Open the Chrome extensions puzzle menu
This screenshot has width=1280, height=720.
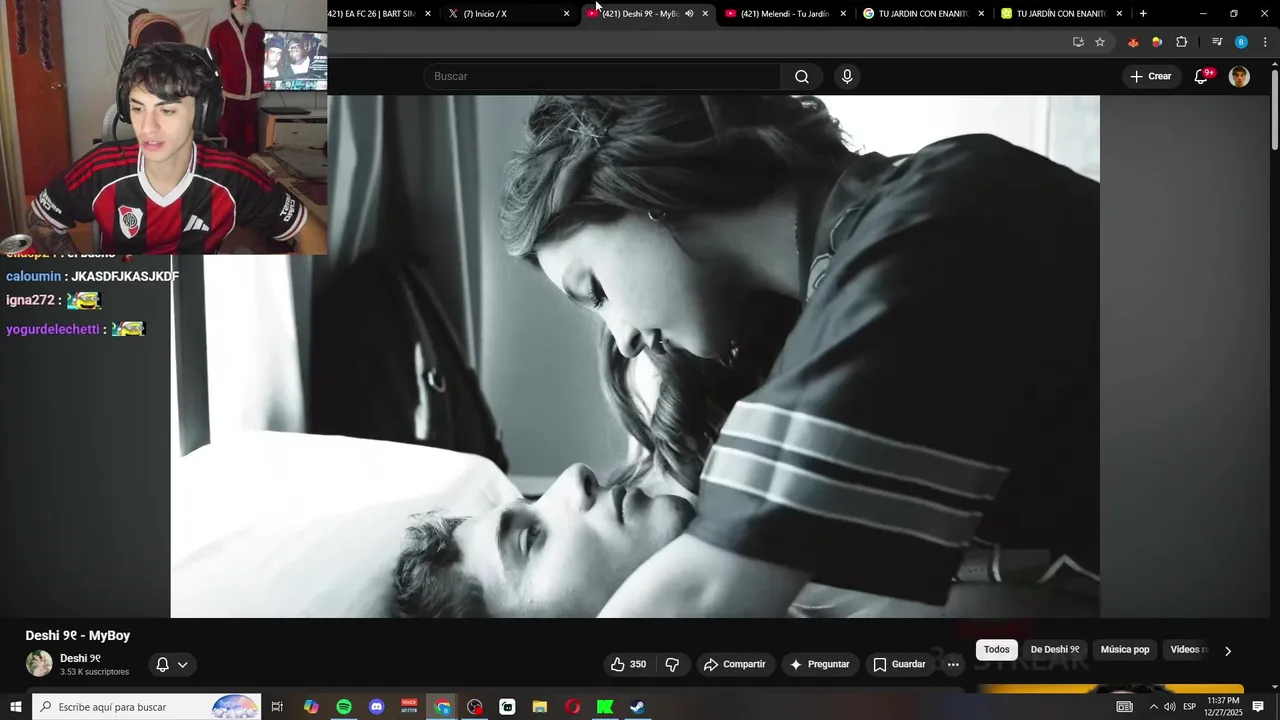click(1182, 42)
